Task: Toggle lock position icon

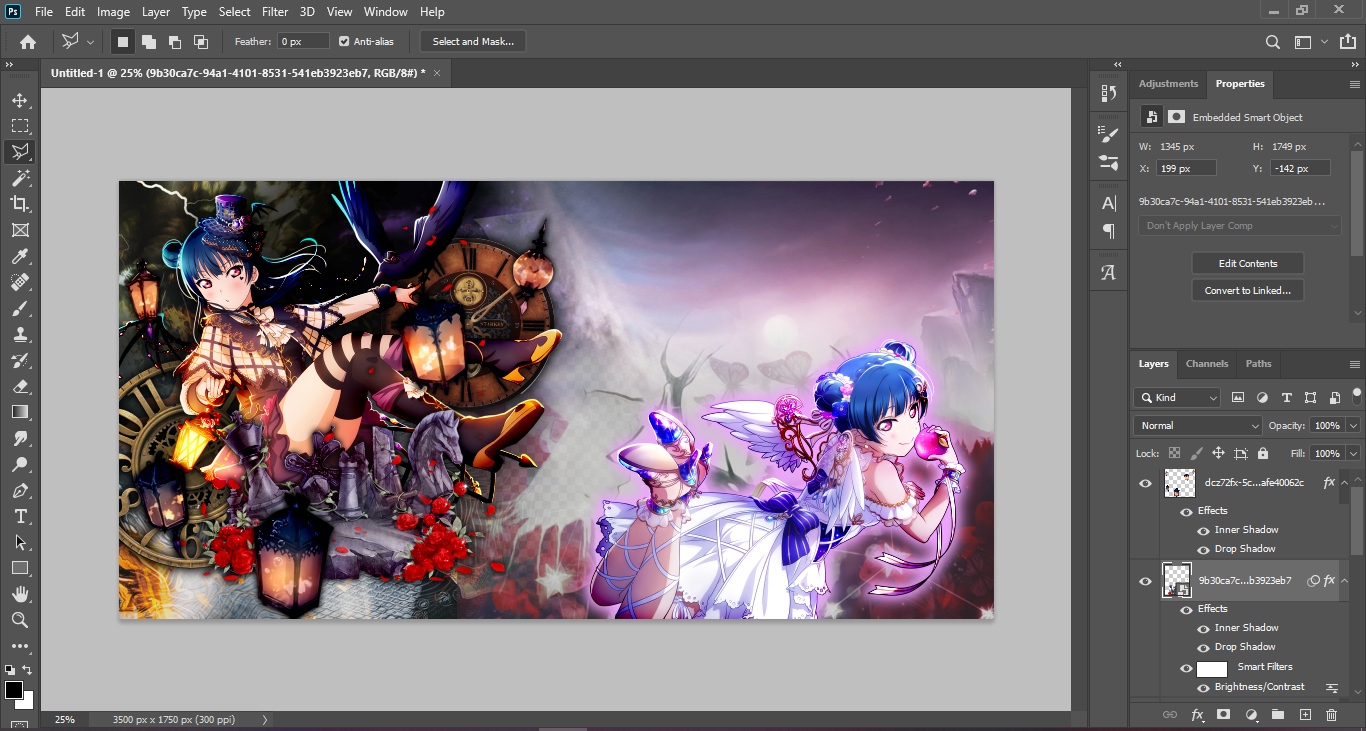Action: 1218,453
